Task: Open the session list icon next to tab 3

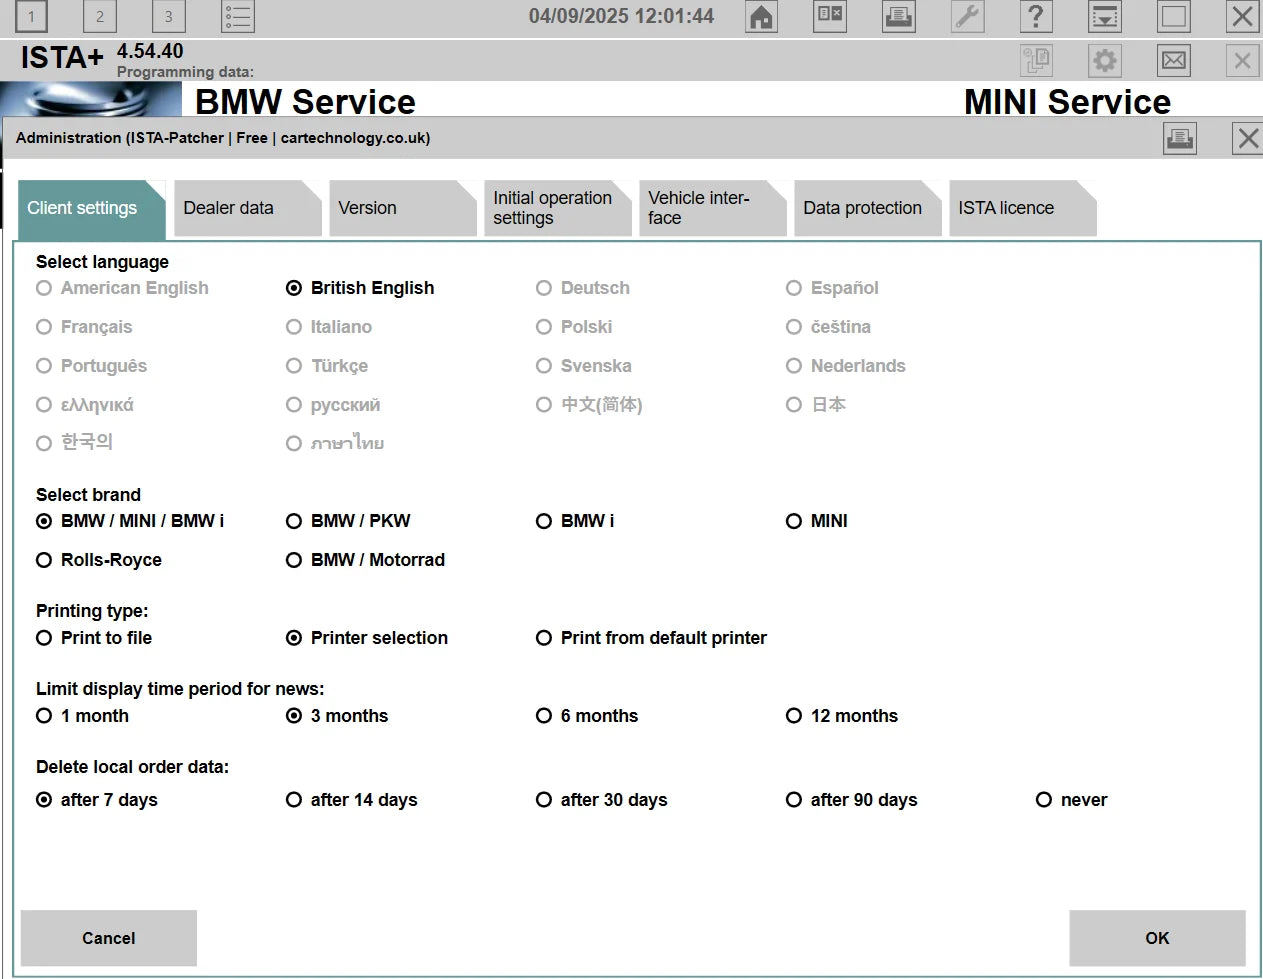Action: pyautogui.click(x=237, y=16)
